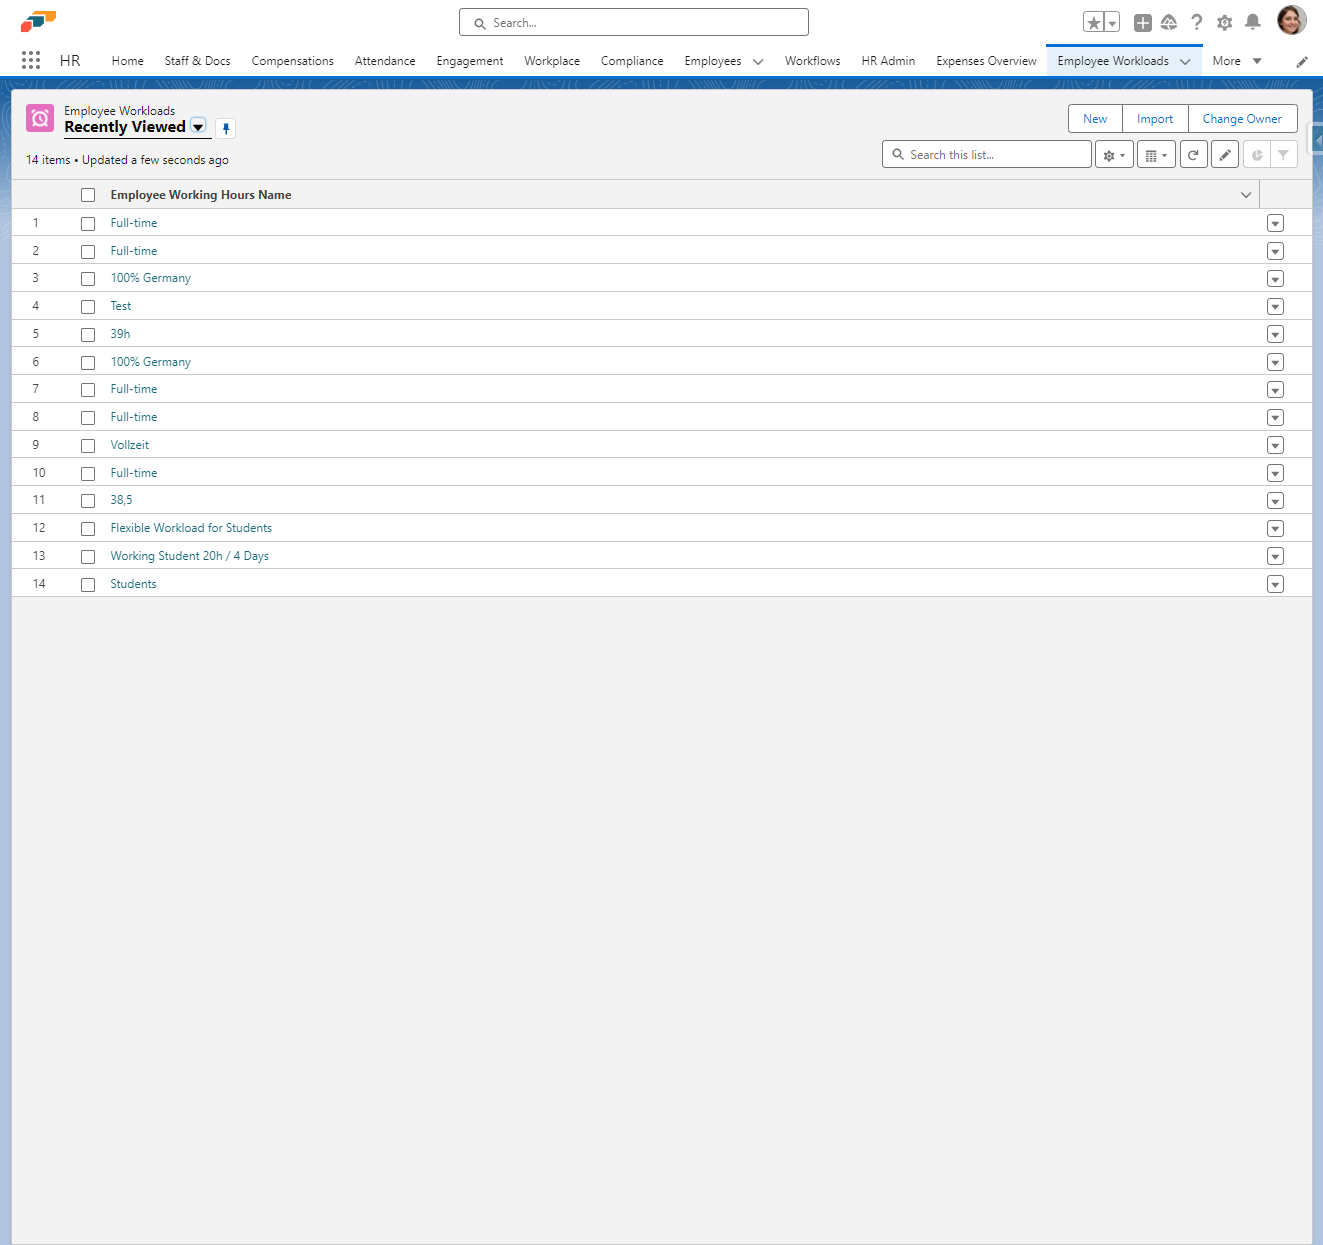
Task: Click the New button
Action: pos(1094,118)
